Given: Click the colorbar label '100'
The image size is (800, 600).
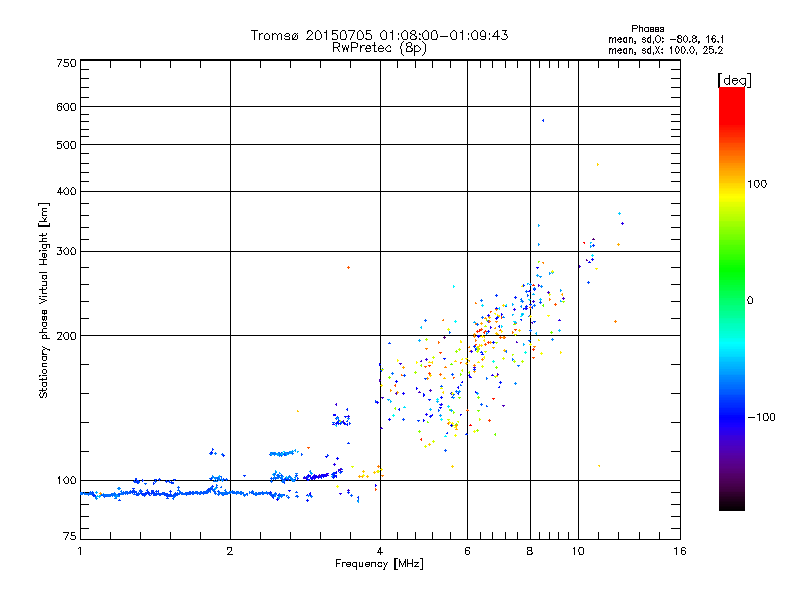Looking at the screenshot, I should [x=757, y=184].
